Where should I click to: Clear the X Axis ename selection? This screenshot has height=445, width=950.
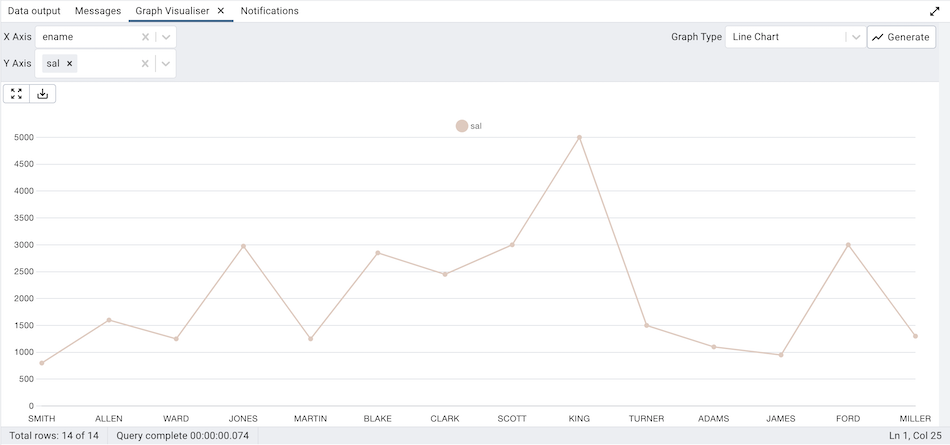[x=145, y=37]
